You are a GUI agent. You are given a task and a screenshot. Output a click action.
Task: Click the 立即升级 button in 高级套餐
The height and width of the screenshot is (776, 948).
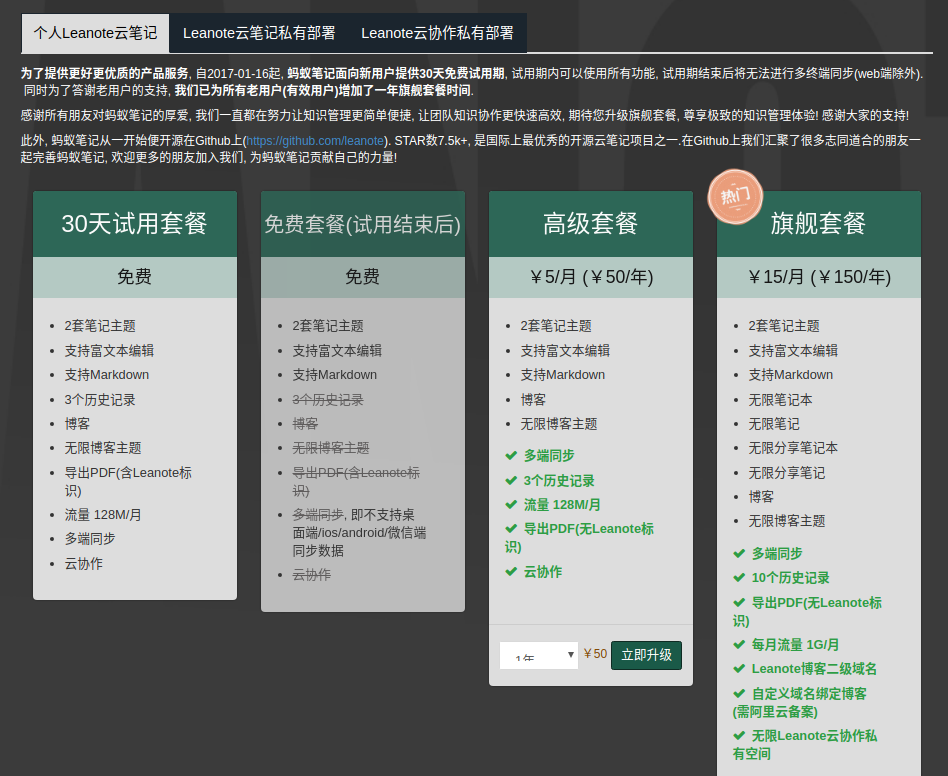(646, 655)
